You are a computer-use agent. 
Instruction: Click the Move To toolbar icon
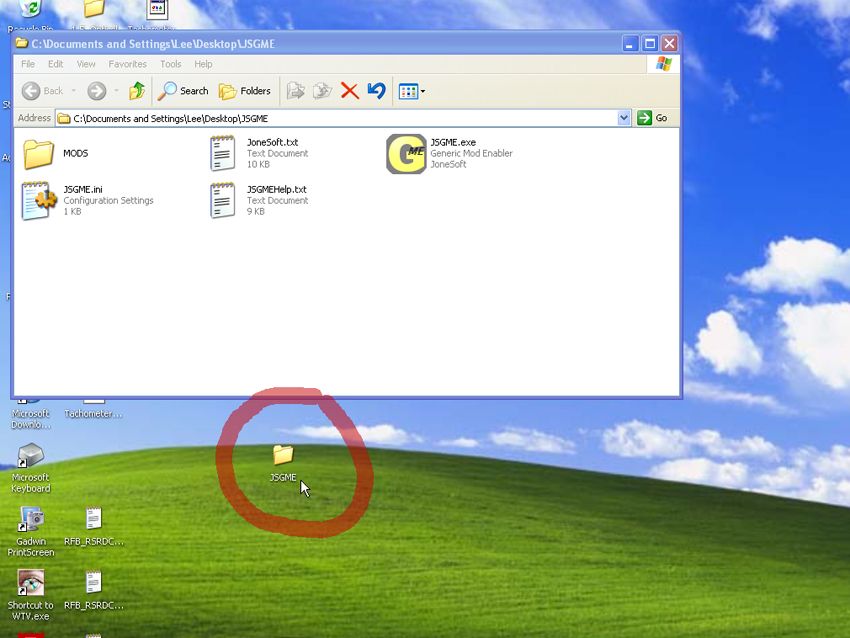[295, 91]
